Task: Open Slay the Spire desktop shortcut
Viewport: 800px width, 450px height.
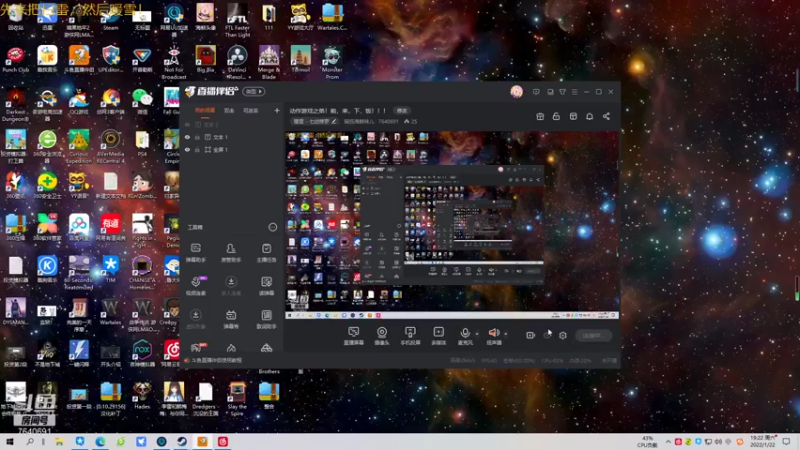Action: pos(237,398)
